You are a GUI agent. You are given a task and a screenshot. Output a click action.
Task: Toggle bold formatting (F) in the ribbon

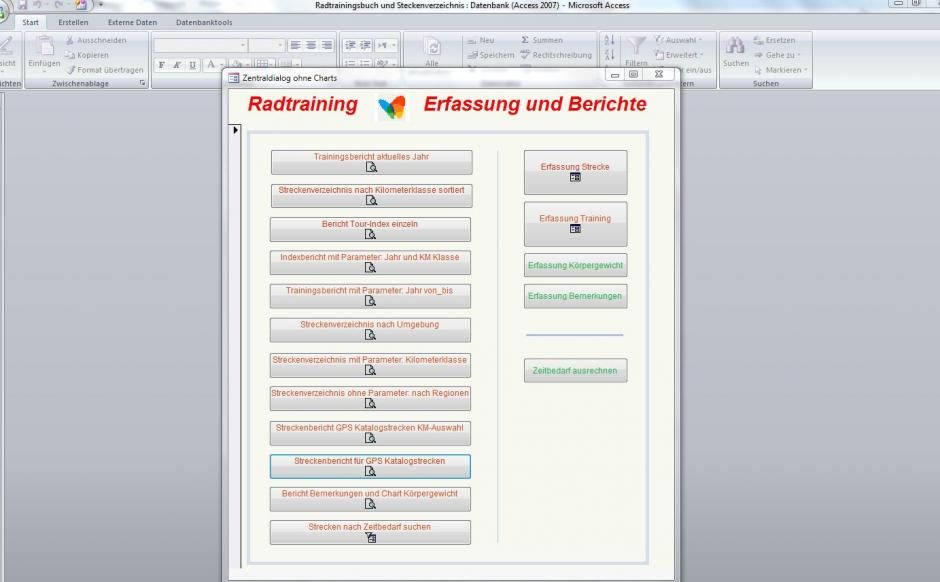pos(162,65)
